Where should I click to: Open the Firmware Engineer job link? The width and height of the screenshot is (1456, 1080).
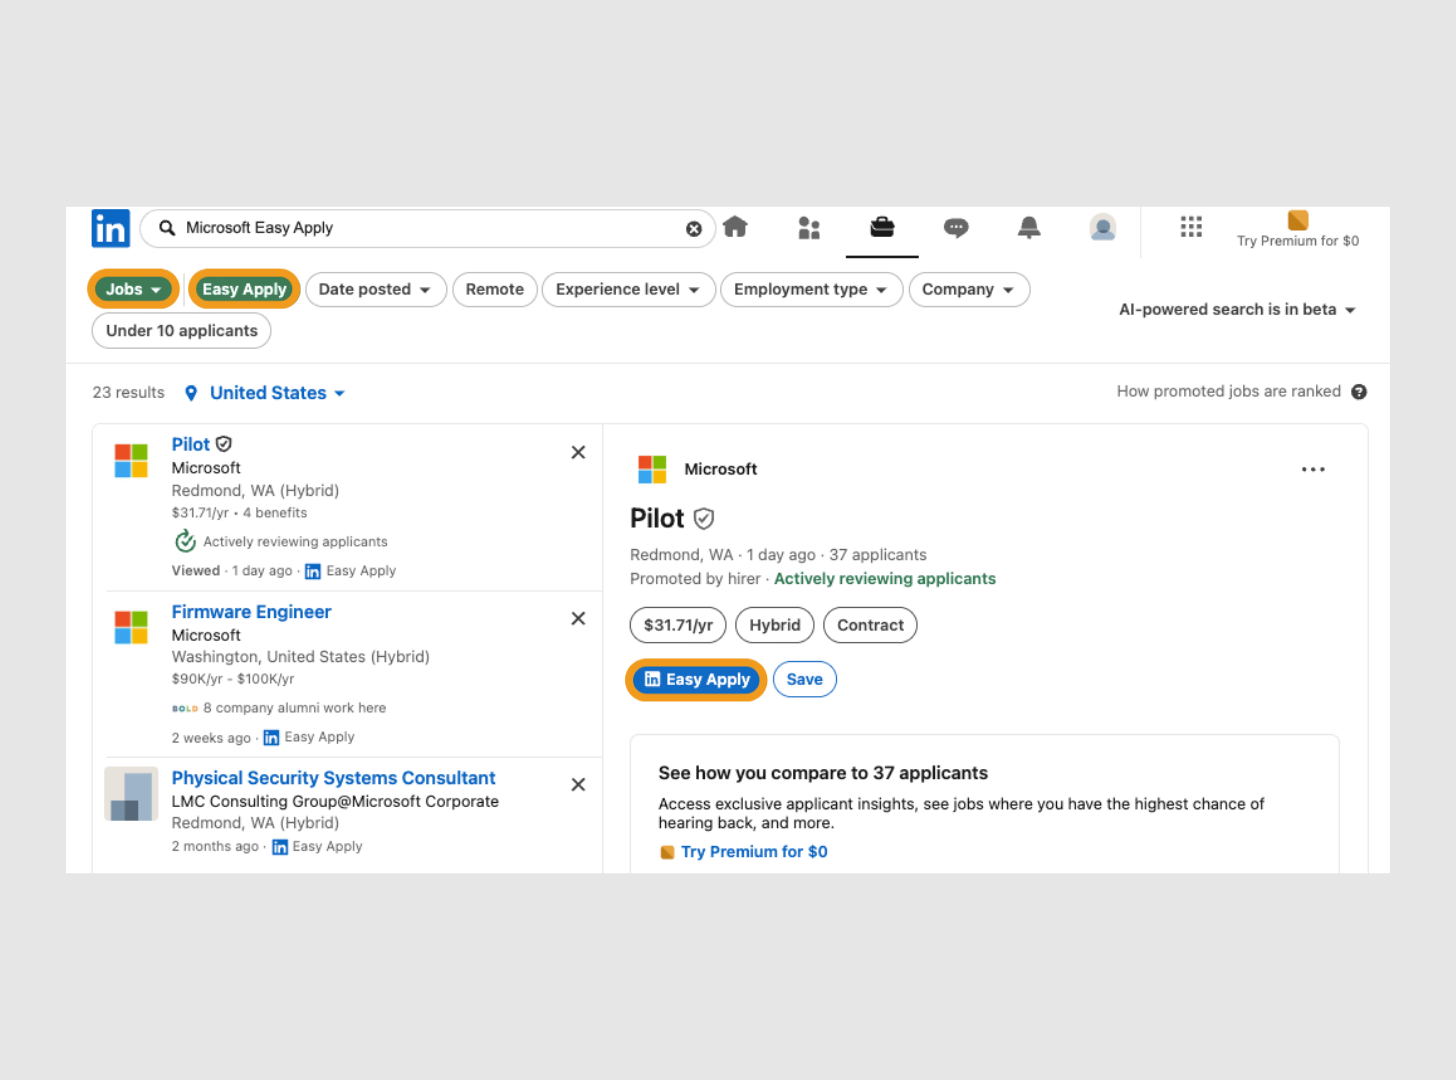(x=251, y=612)
